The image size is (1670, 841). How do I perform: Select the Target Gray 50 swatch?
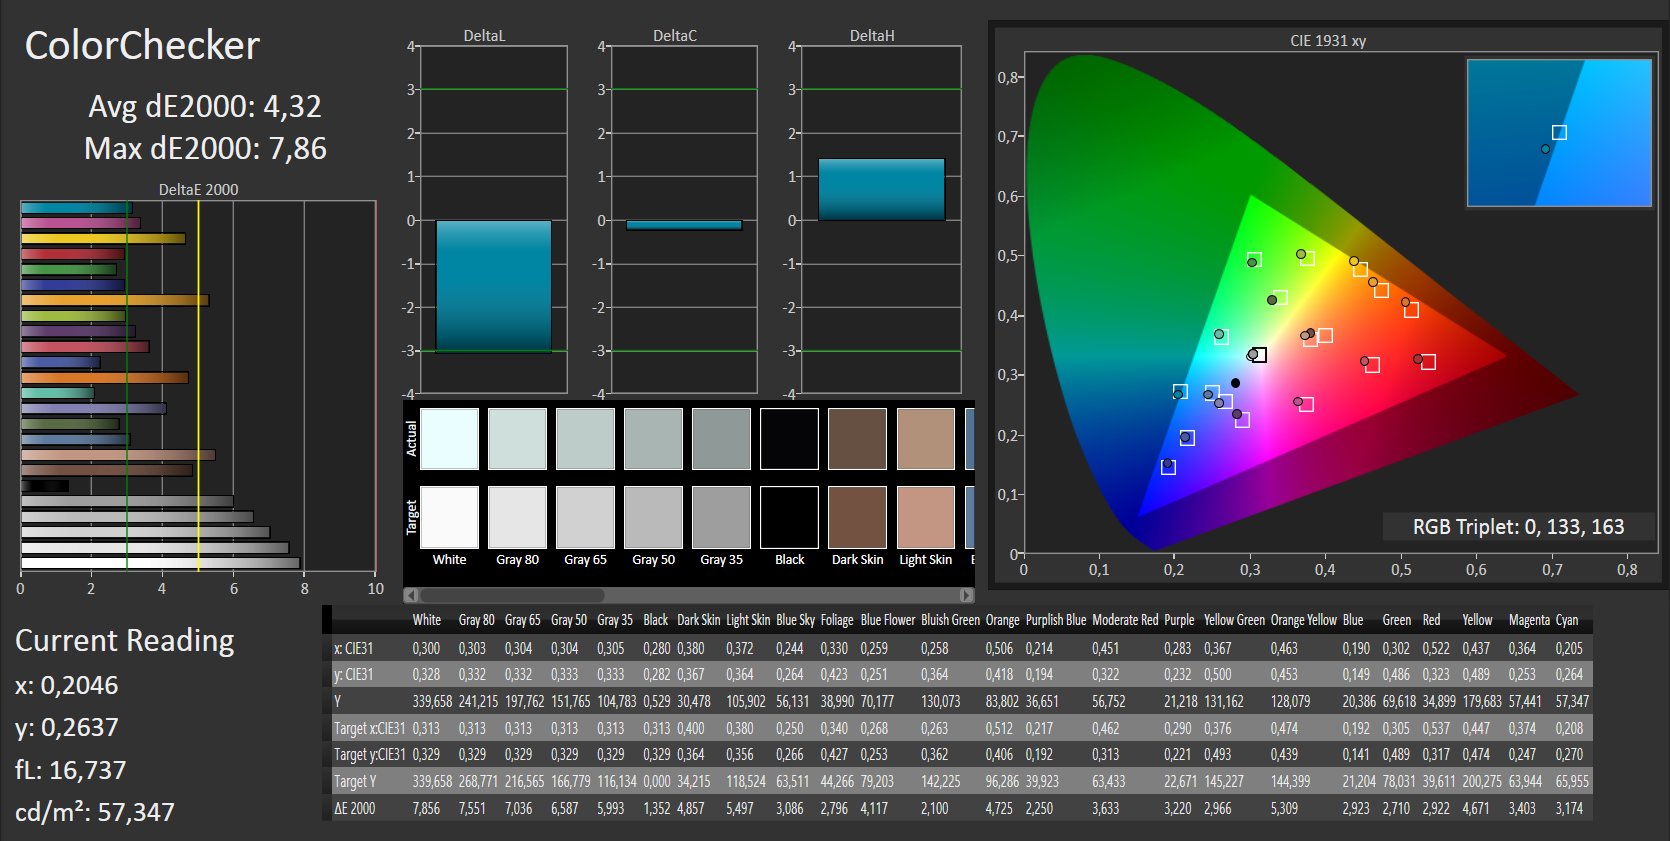coord(653,517)
